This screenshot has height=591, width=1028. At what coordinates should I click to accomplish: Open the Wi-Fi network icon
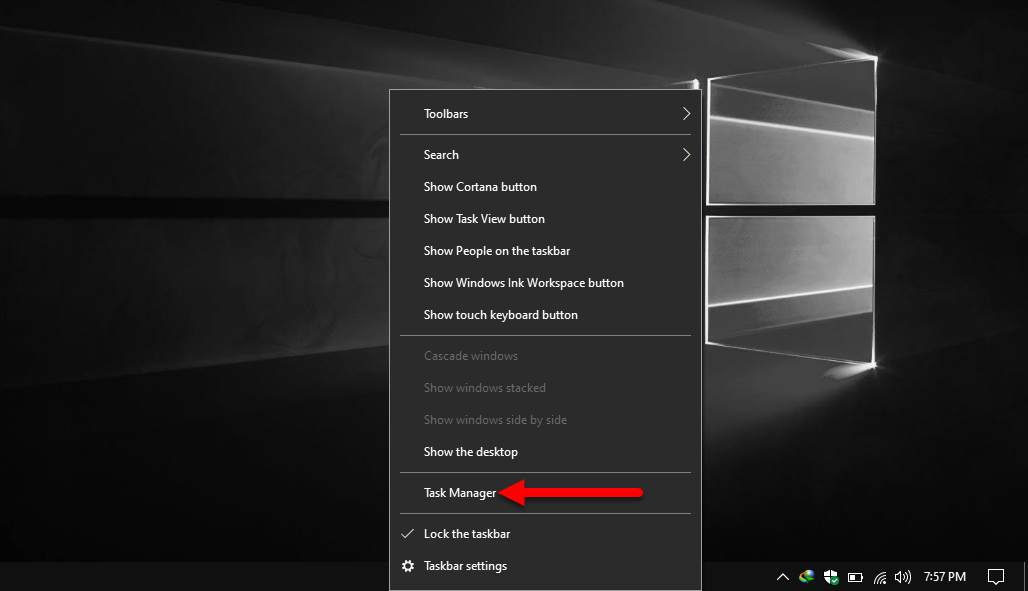click(x=880, y=577)
